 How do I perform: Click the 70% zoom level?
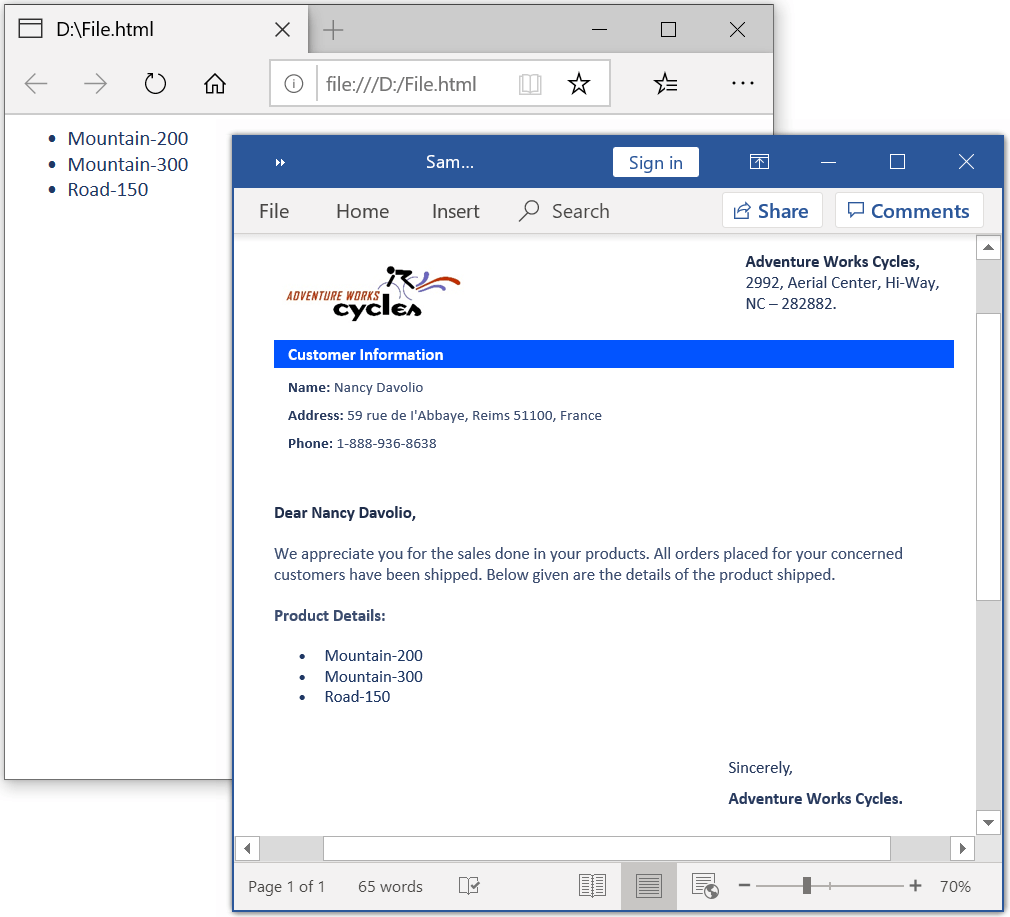(955, 887)
